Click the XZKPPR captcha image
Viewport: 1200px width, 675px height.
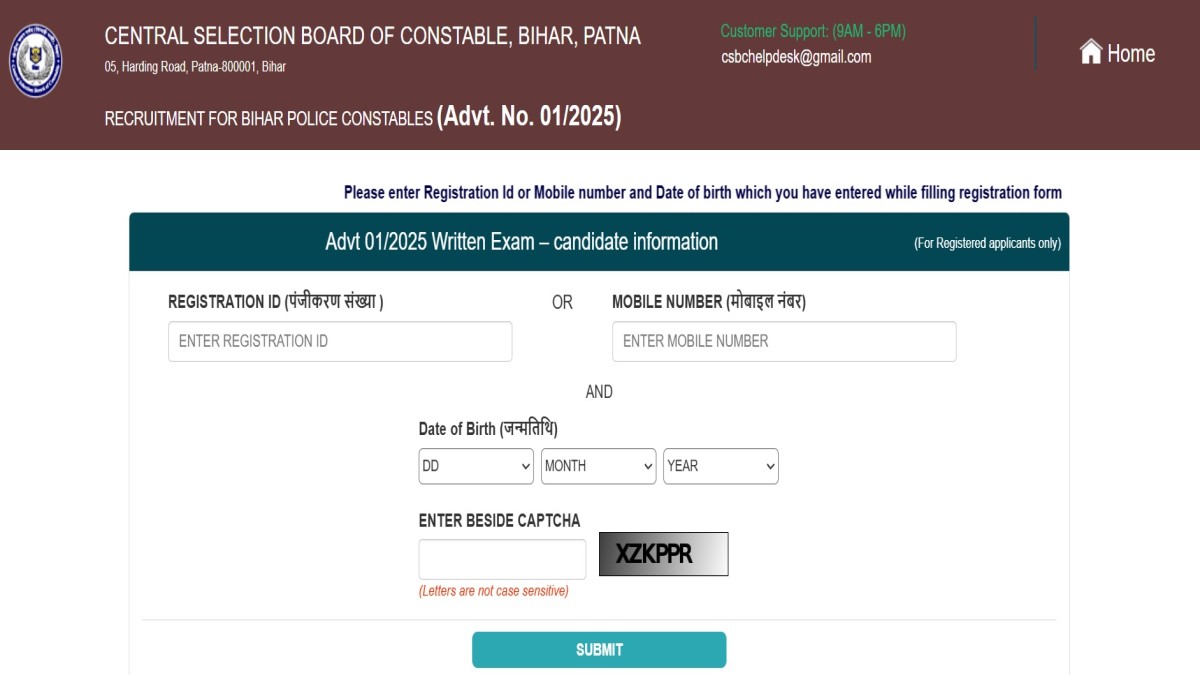coord(663,554)
